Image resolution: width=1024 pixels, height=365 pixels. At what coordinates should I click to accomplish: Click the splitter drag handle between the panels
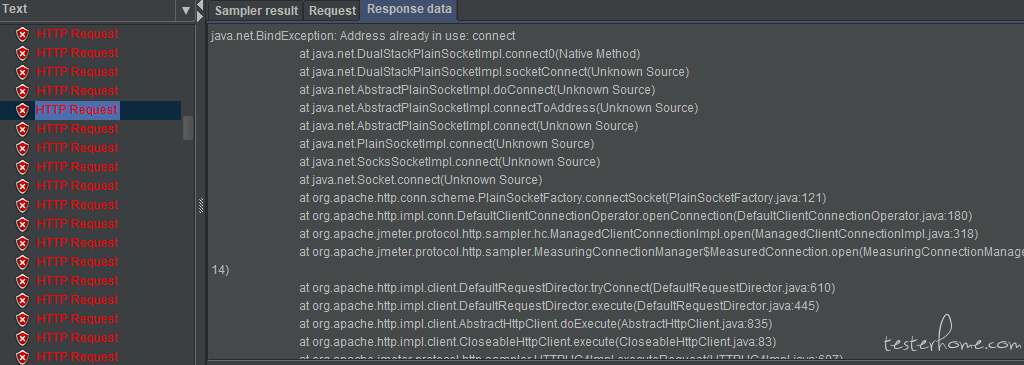(x=201, y=205)
